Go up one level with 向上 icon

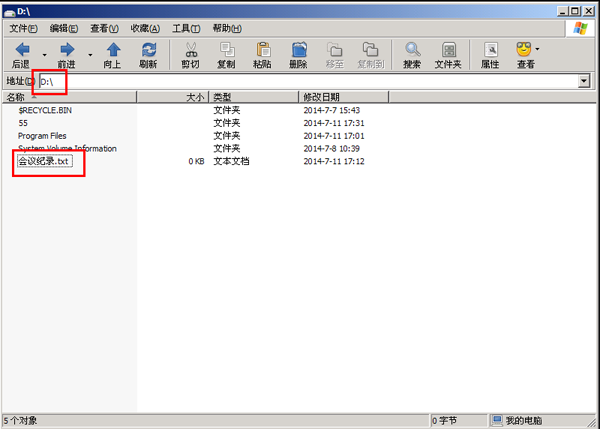(x=113, y=50)
